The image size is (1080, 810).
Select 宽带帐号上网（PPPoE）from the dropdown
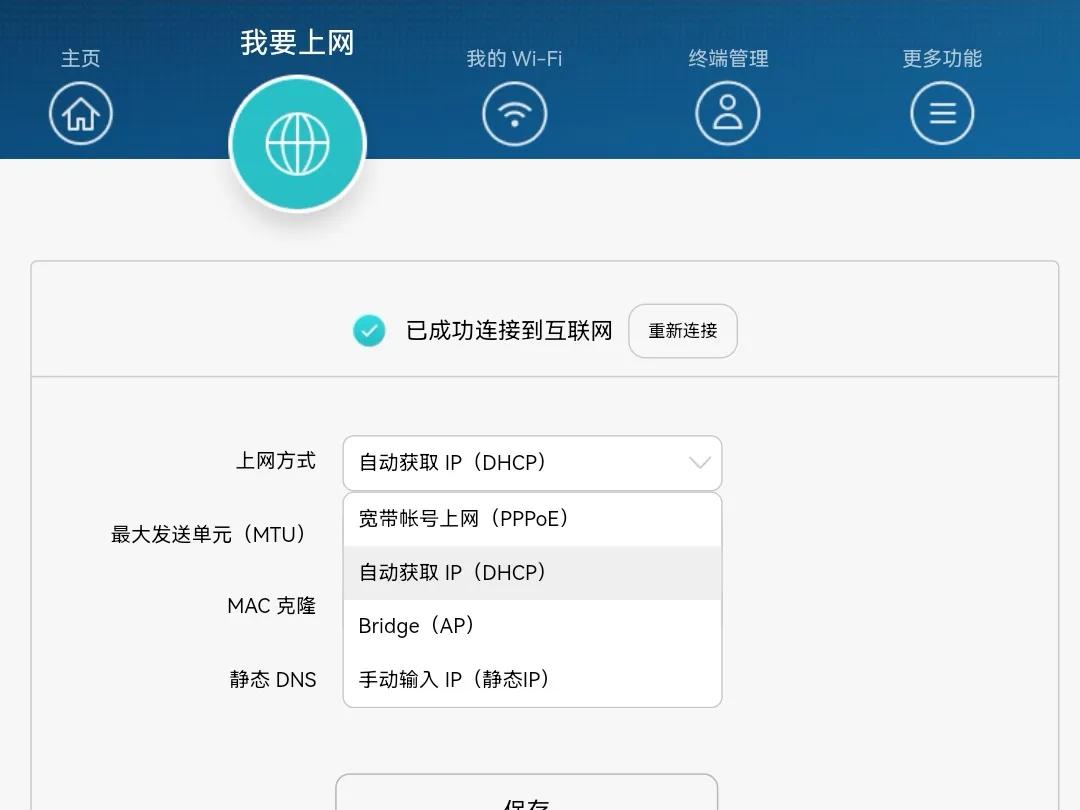[x=466, y=519]
